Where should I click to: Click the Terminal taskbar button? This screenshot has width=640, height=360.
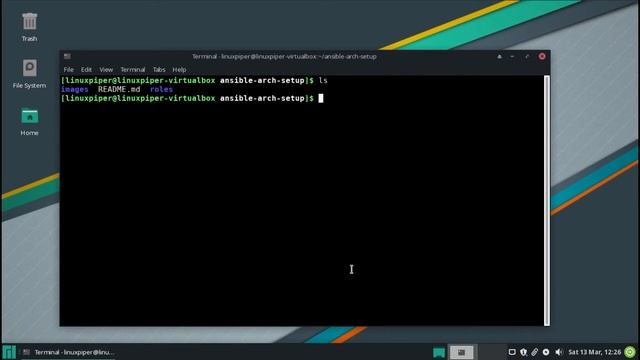(69, 352)
